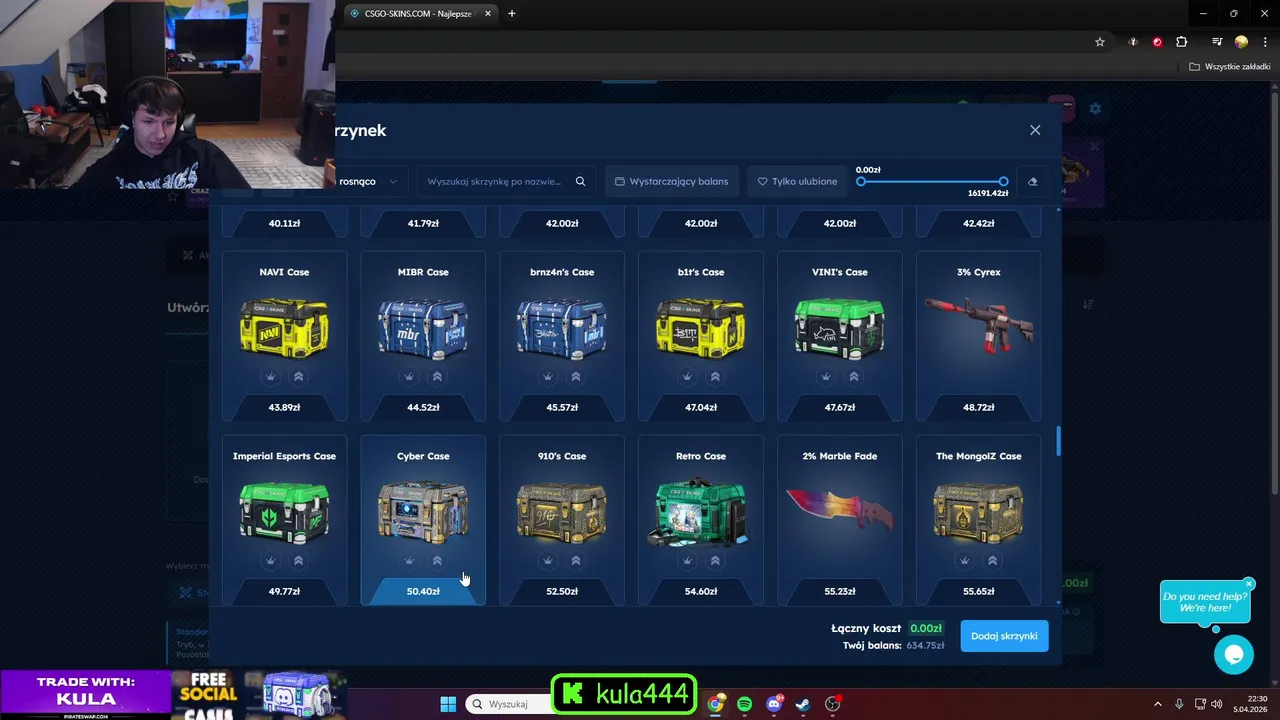Image resolution: width=1280 pixels, height=720 pixels.
Task: Open OBS Studio from the taskbar
Action: point(832,704)
